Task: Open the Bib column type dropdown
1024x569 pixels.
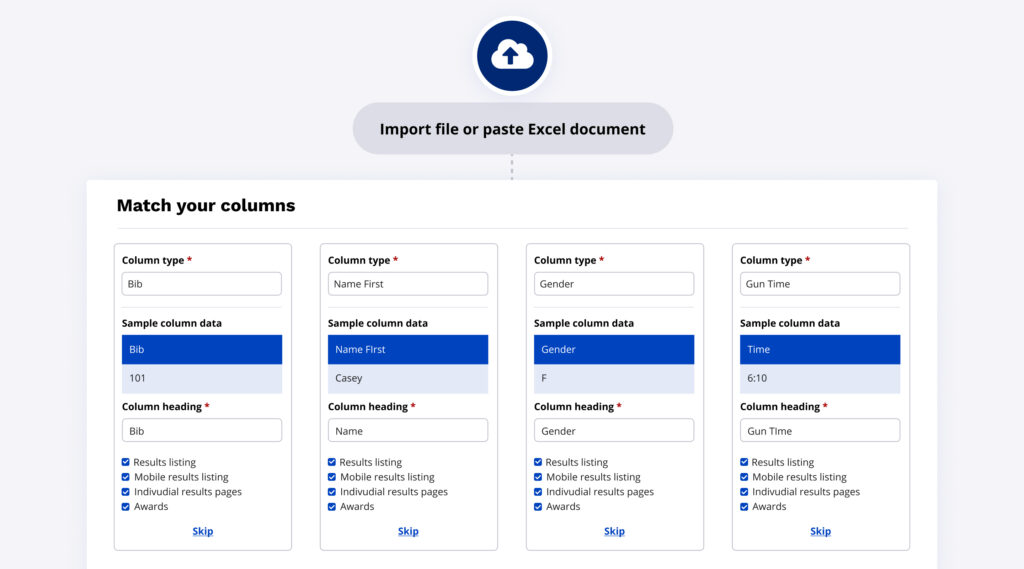Action: [x=202, y=284]
